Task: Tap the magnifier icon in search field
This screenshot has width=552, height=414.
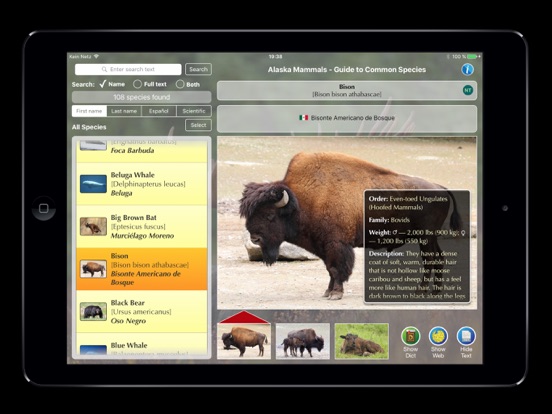Action: (x=104, y=69)
